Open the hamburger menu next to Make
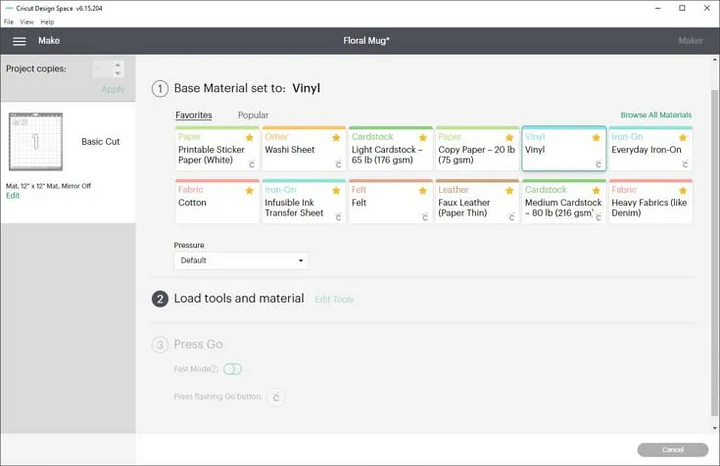This screenshot has height=466, width=720. (x=19, y=41)
